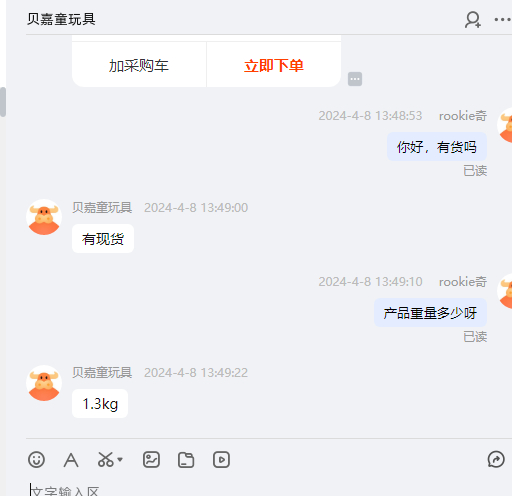The height and width of the screenshot is (496, 512).
Task: Click the 贝嘉童玩具 avatar beside 有现货
Action: (x=44, y=217)
